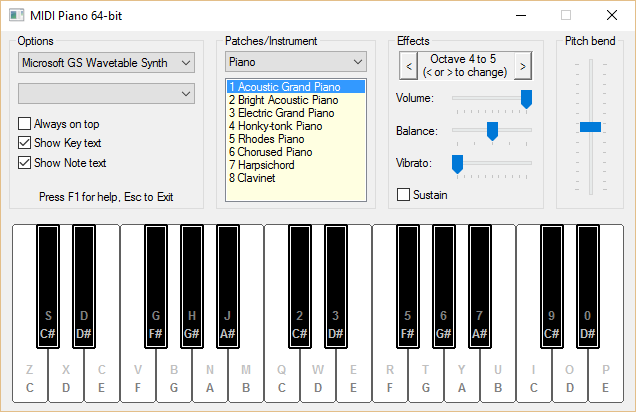Viewport: 636px width, 412px height.
Task: Expand the empty dropdown under the synth selector
Action: [x=106, y=94]
